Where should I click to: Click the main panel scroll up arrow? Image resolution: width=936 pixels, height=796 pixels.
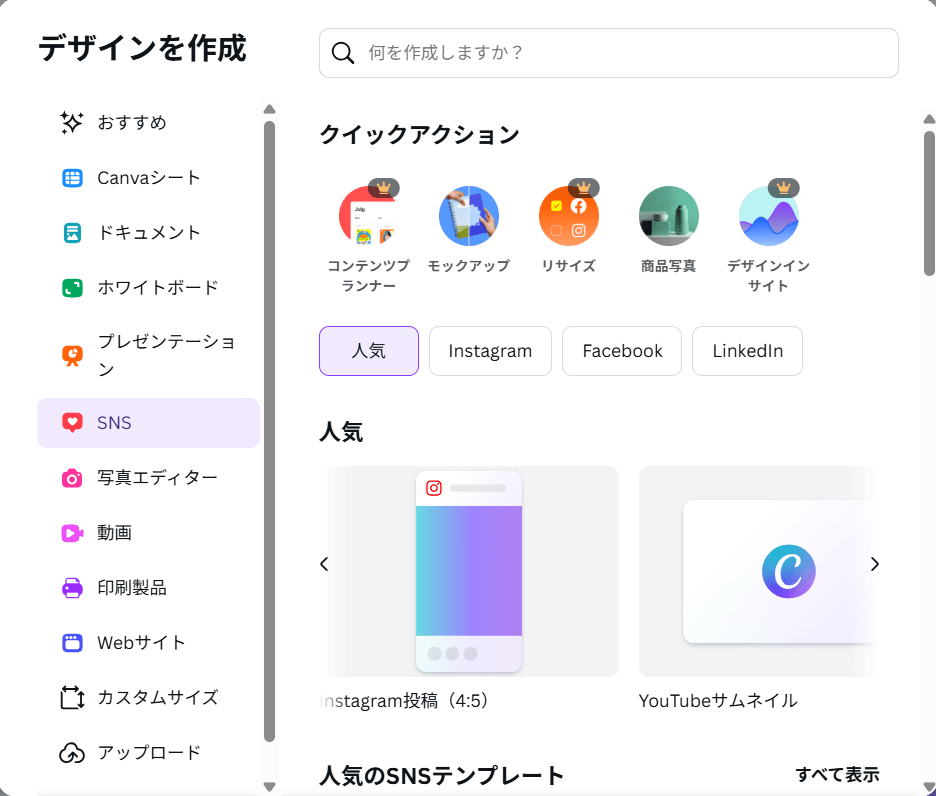(x=929, y=119)
